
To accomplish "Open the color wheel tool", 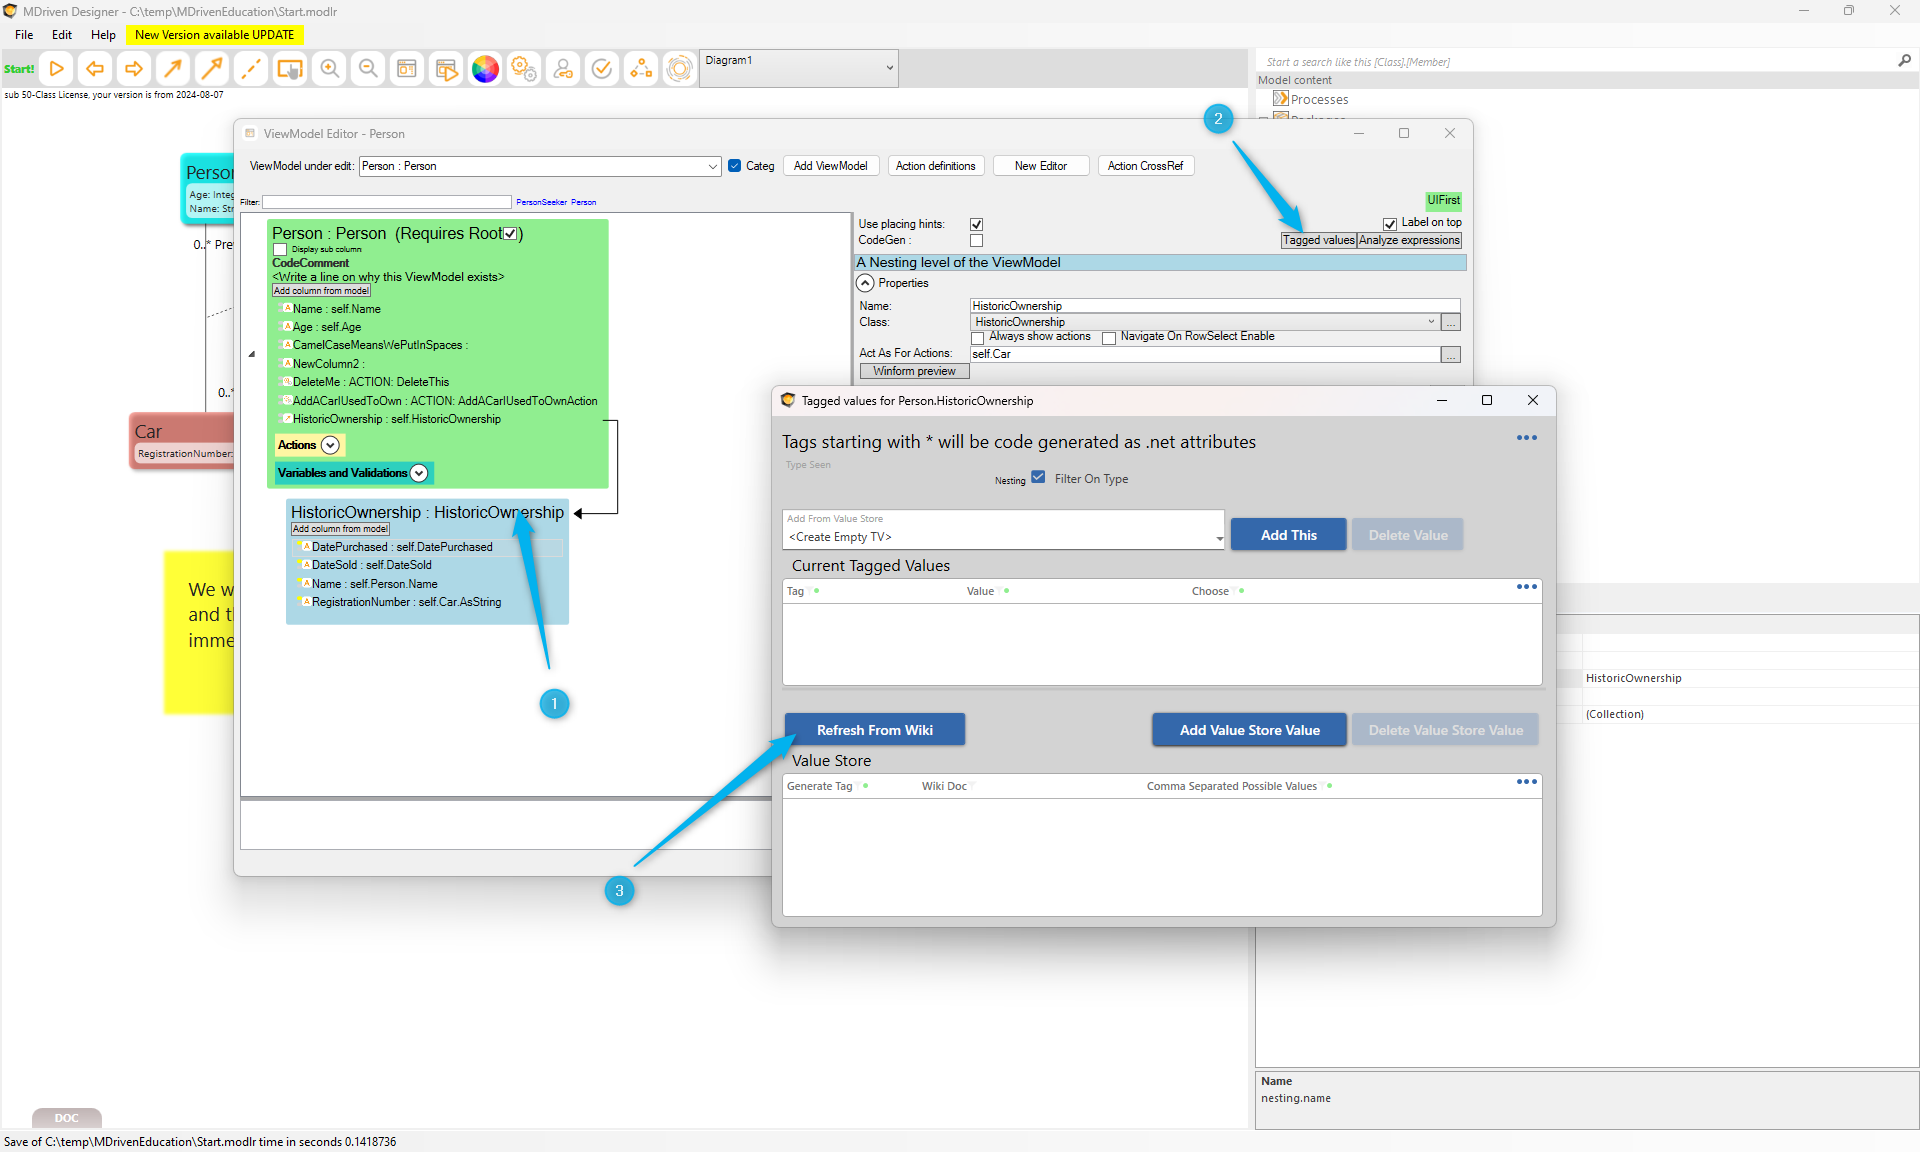I will point(485,69).
